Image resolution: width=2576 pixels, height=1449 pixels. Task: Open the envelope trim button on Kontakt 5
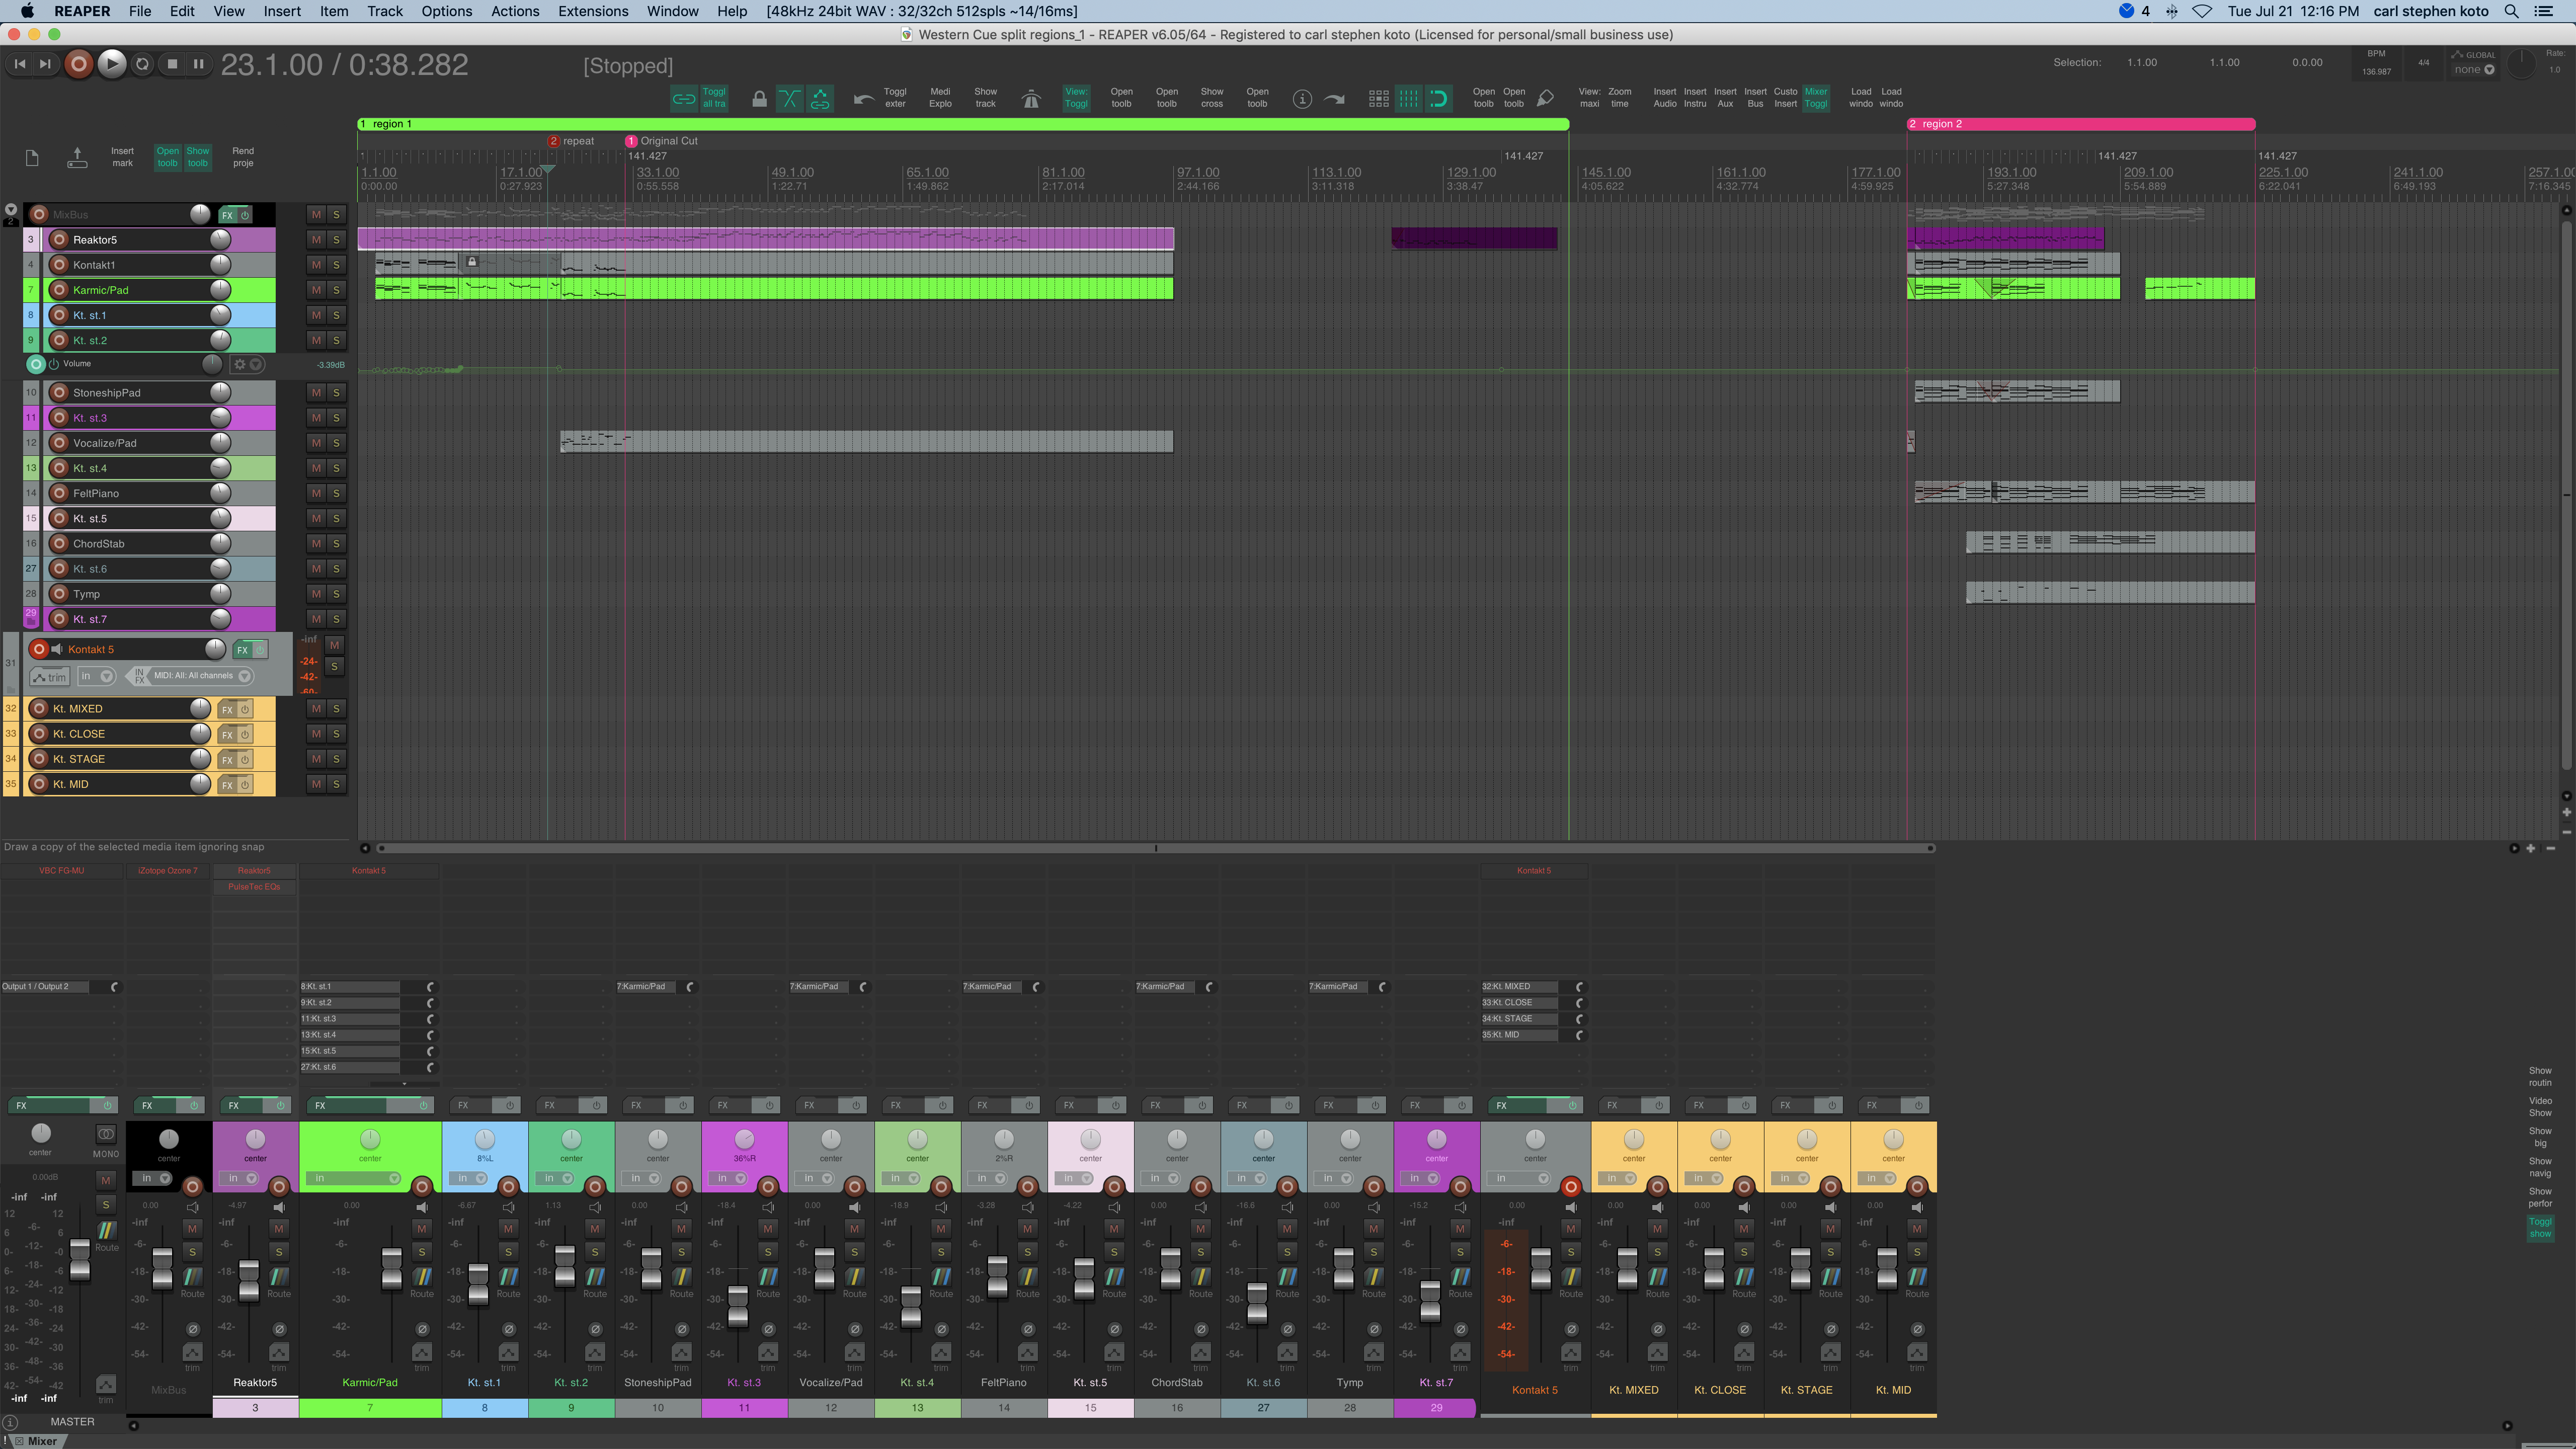click(x=49, y=677)
